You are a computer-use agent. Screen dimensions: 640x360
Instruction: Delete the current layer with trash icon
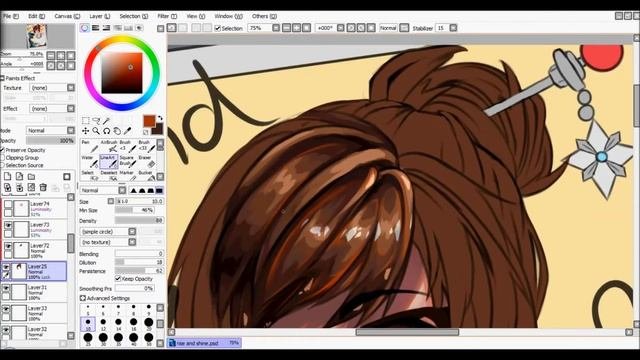[x=43, y=187]
